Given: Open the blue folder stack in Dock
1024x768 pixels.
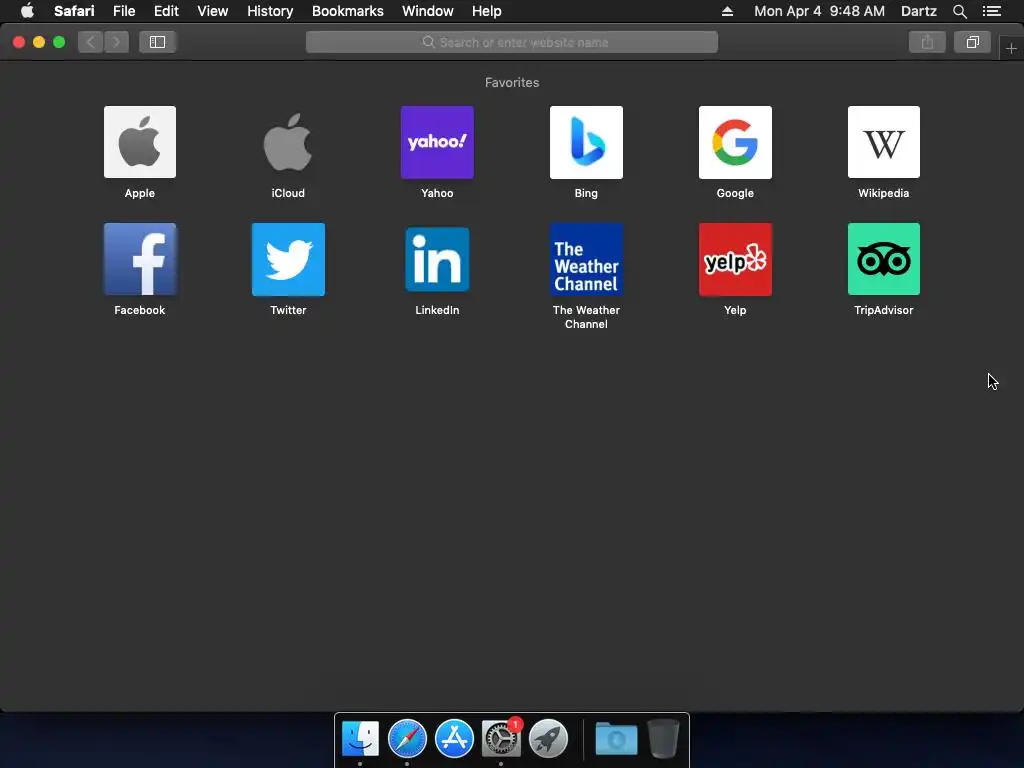Looking at the screenshot, I should click(616, 739).
